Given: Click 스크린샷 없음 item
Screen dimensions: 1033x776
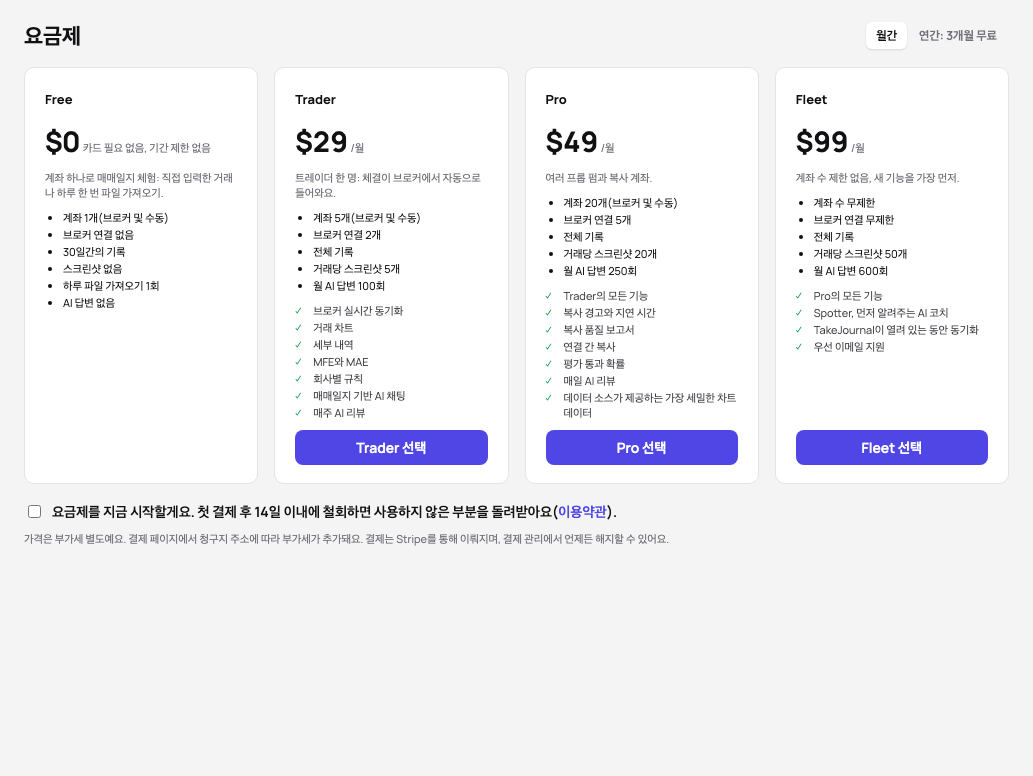Looking at the screenshot, I should click(x=92, y=269).
